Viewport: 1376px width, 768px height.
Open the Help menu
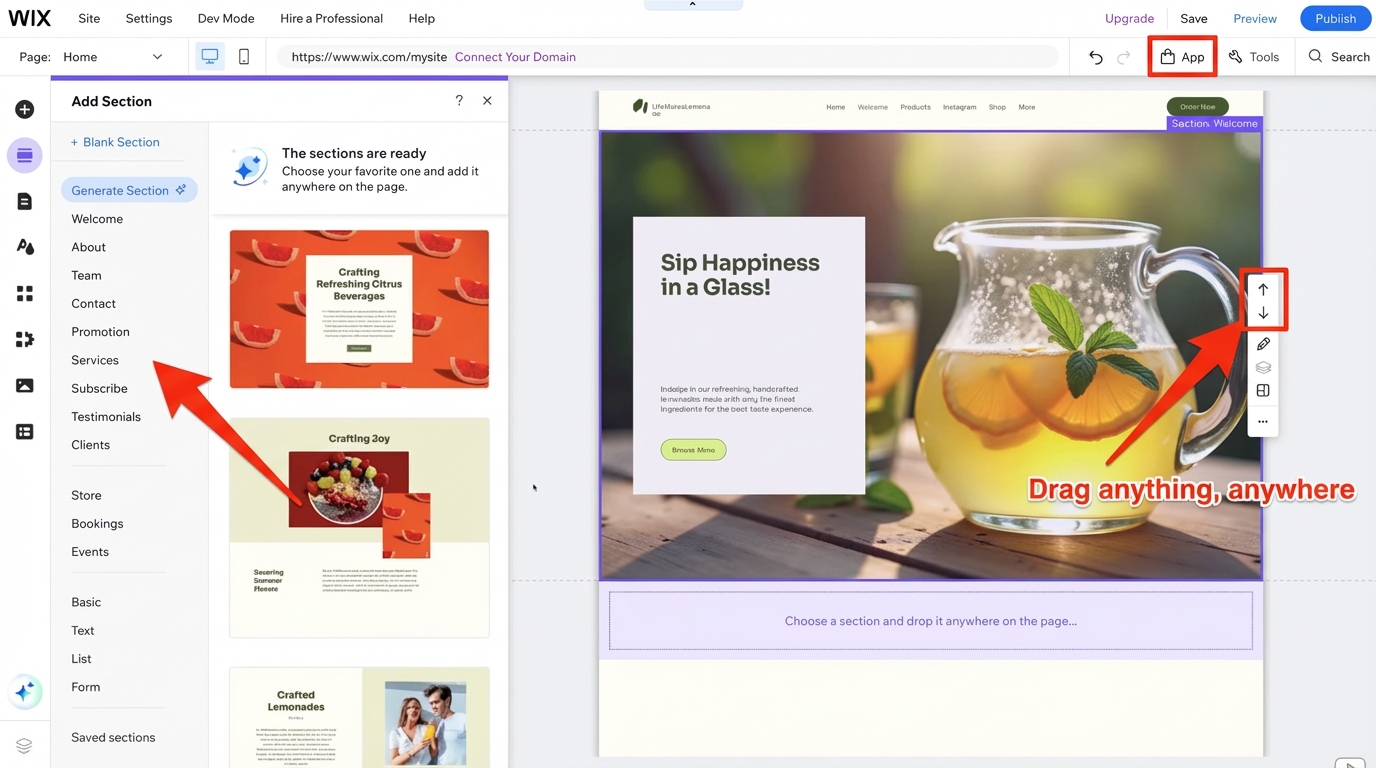click(421, 18)
